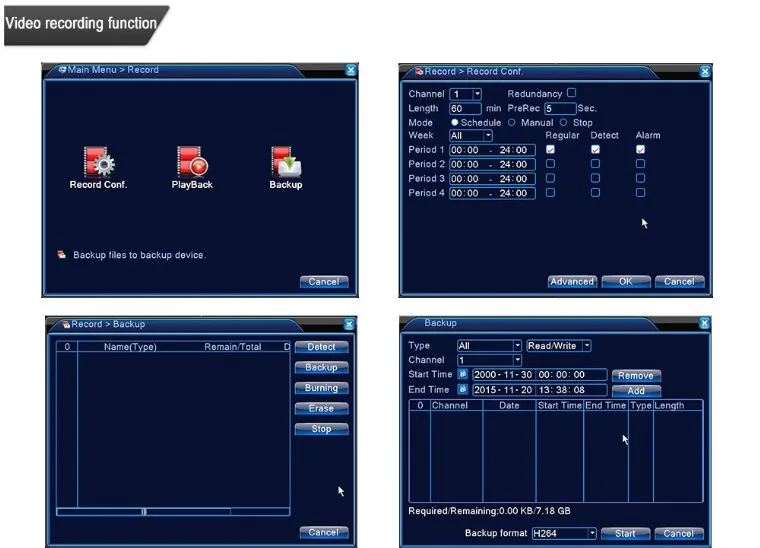
Task: Start the backup with Start button
Action: [625, 533]
